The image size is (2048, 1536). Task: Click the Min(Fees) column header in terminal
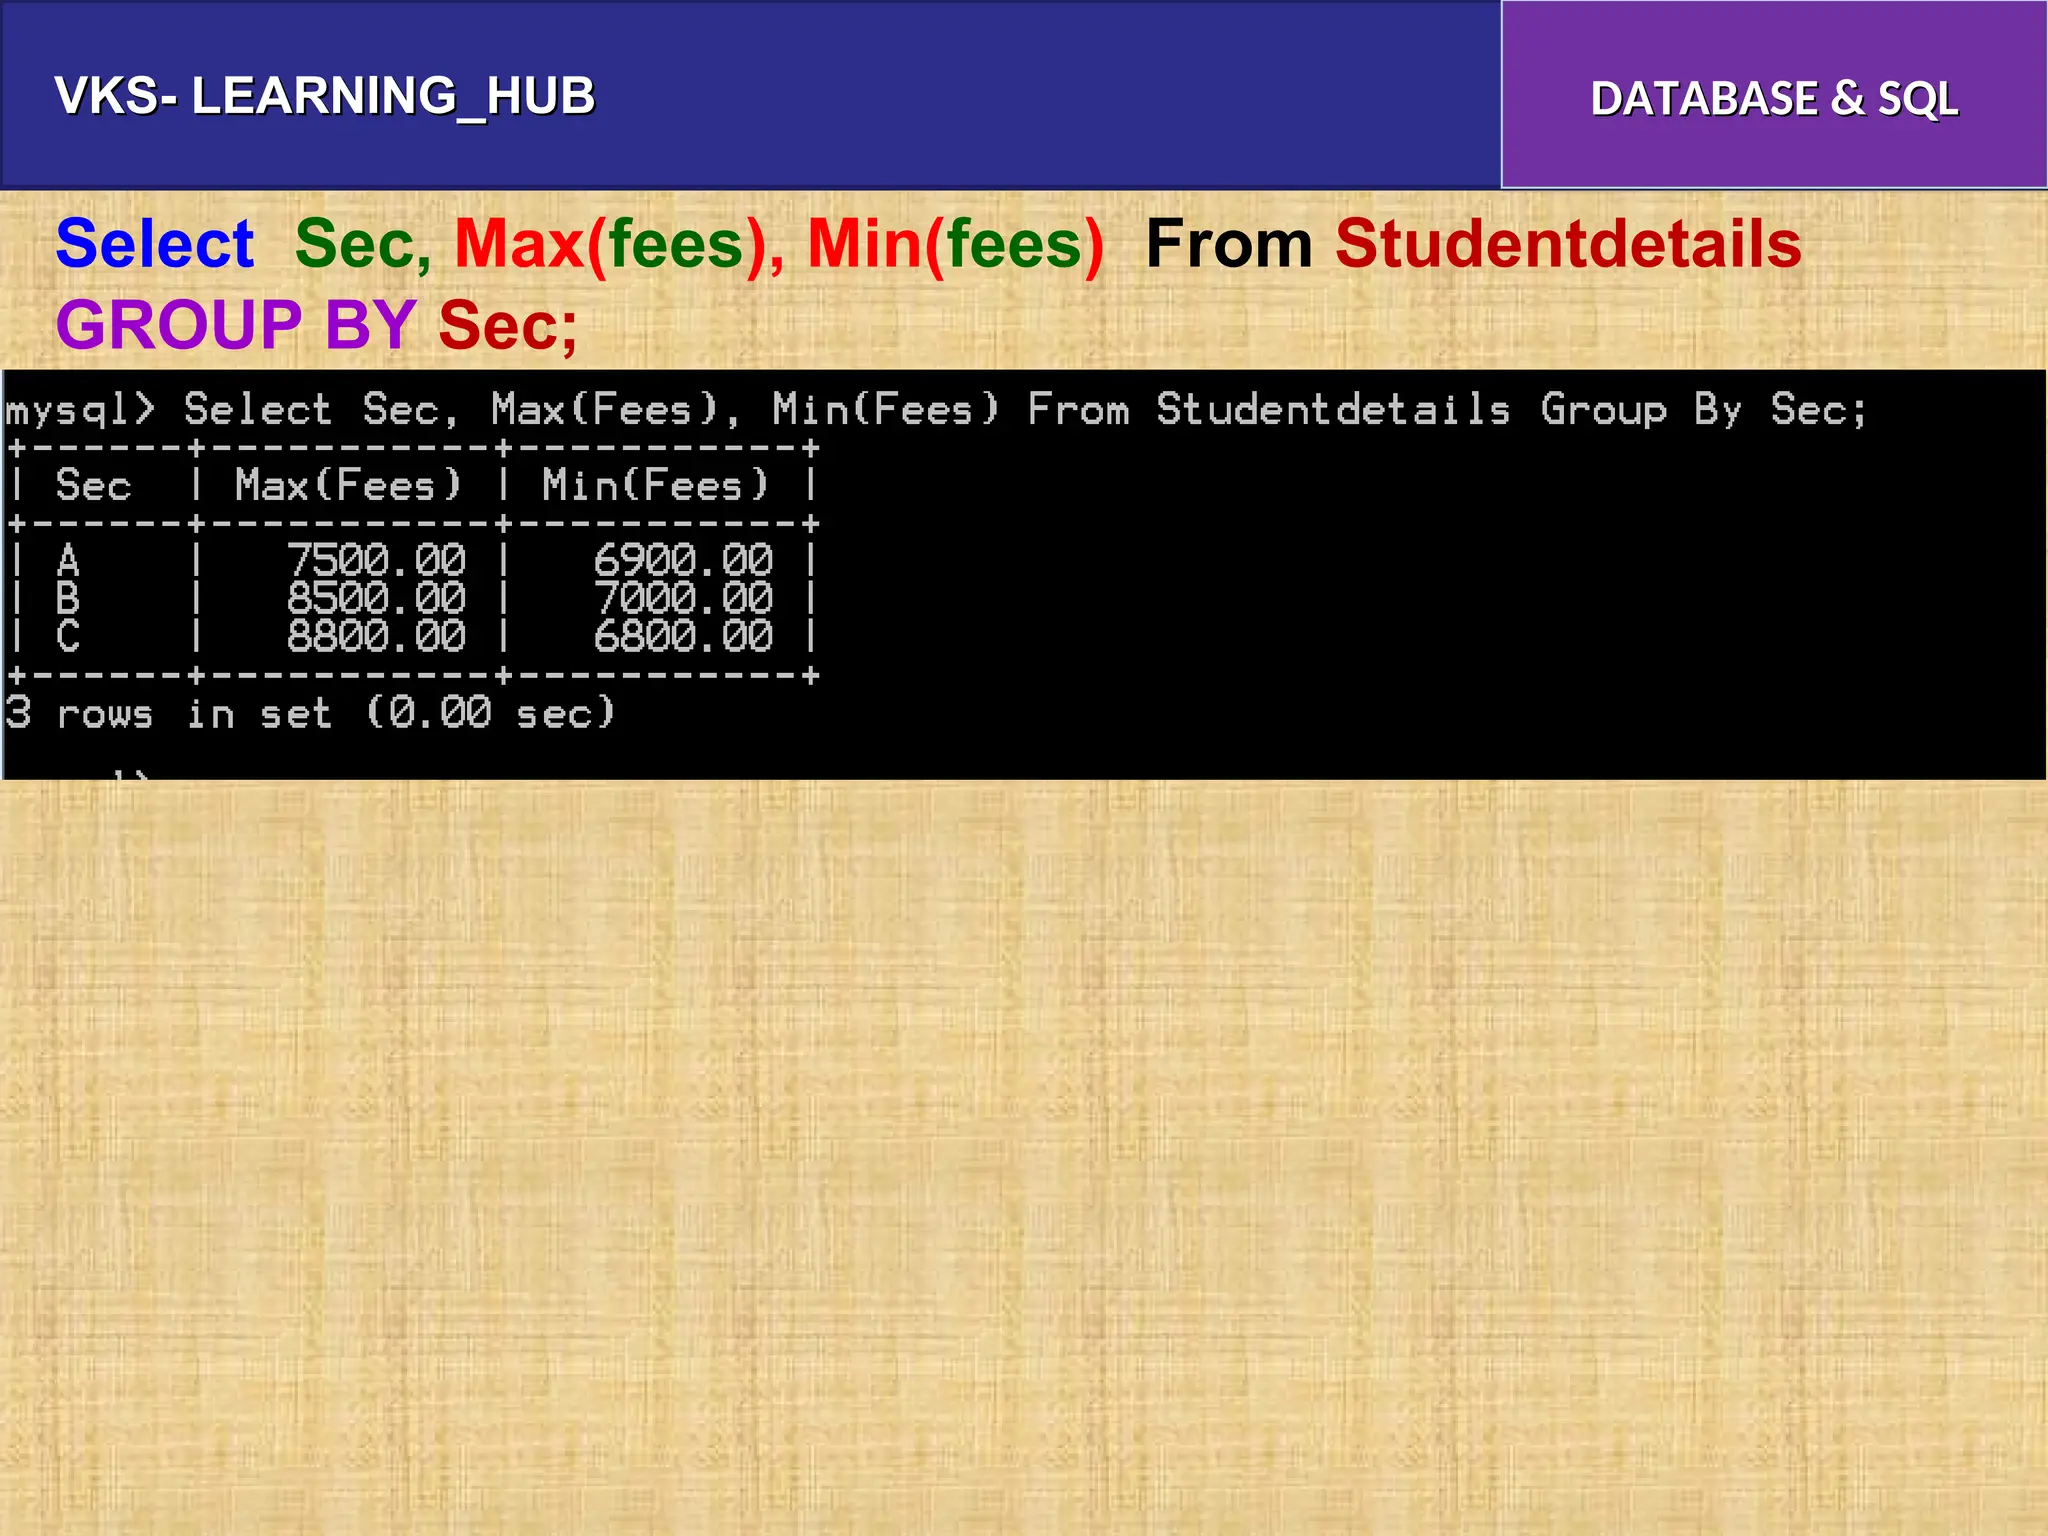[x=655, y=486]
